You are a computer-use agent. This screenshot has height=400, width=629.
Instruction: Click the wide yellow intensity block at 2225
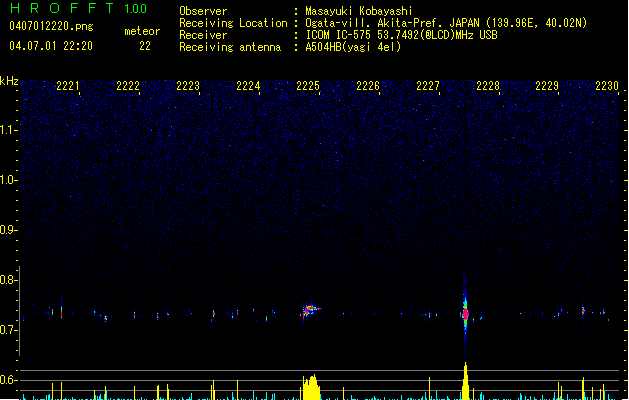(310, 388)
